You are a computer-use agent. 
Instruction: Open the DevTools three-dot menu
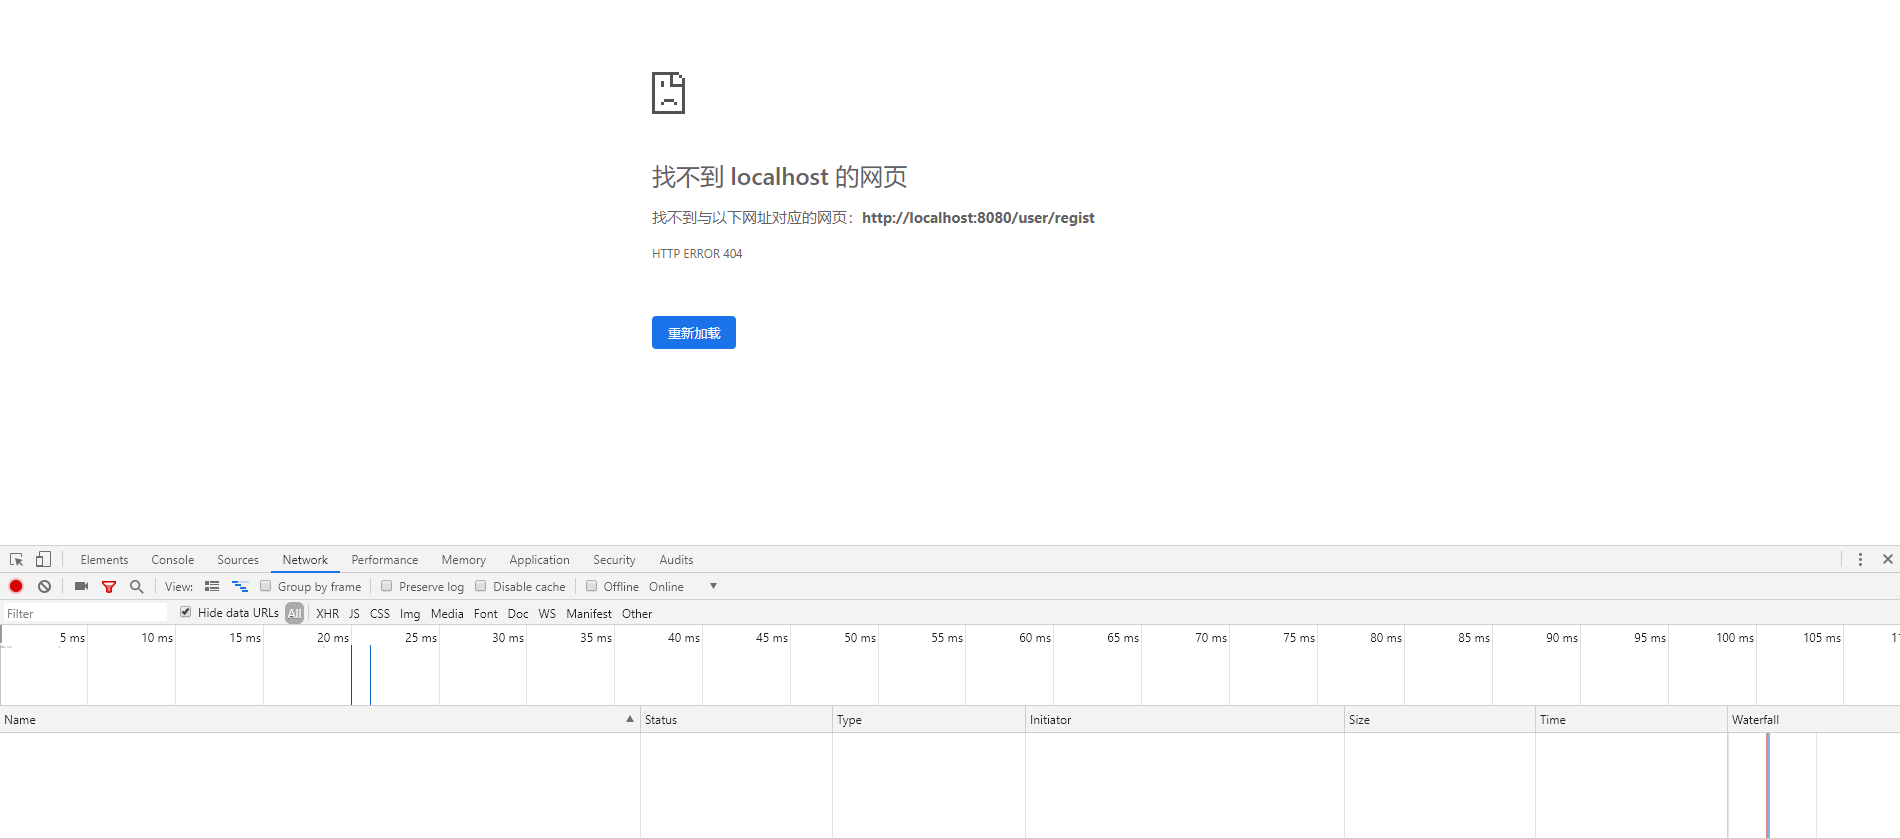tap(1860, 559)
